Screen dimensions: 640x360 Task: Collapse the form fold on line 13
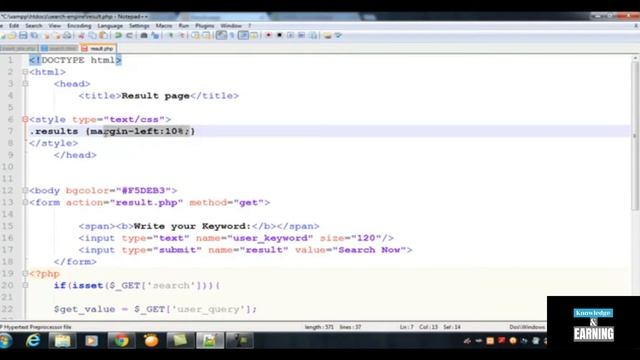(x=25, y=202)
